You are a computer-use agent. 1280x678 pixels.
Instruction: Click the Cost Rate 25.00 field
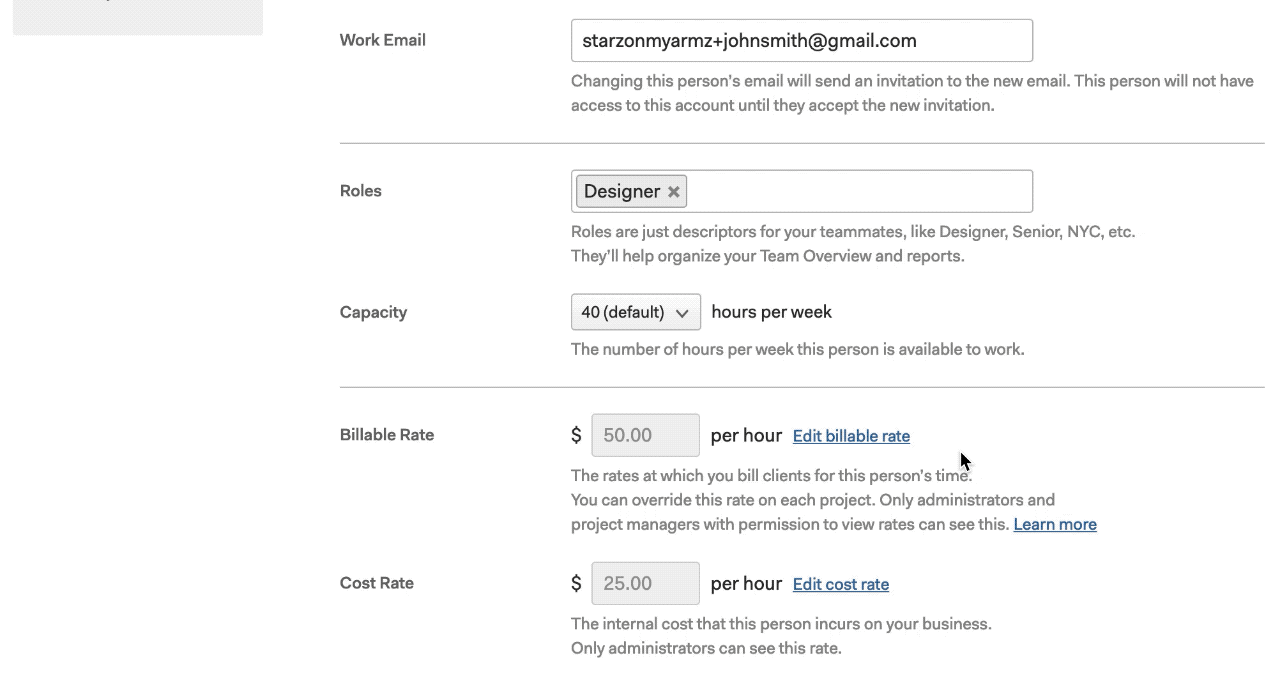point(646,583)
